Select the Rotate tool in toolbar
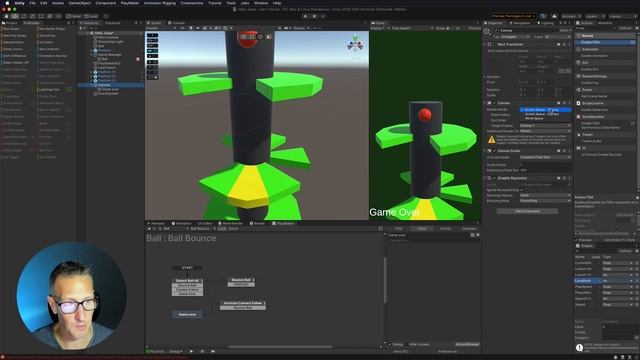 [24, 16]
